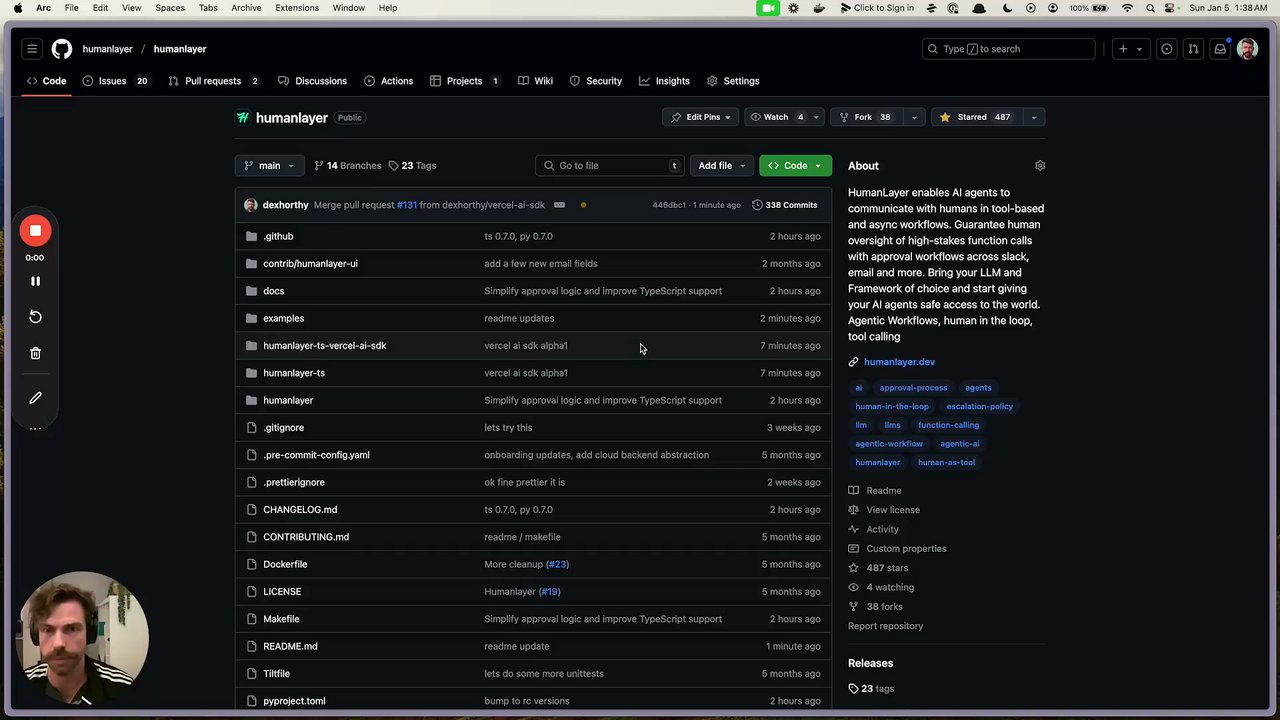This screenshot has height=720, width=1280.
Task: Open the .pre-commit-config.yaml file
Action: [x=316, y=455]
